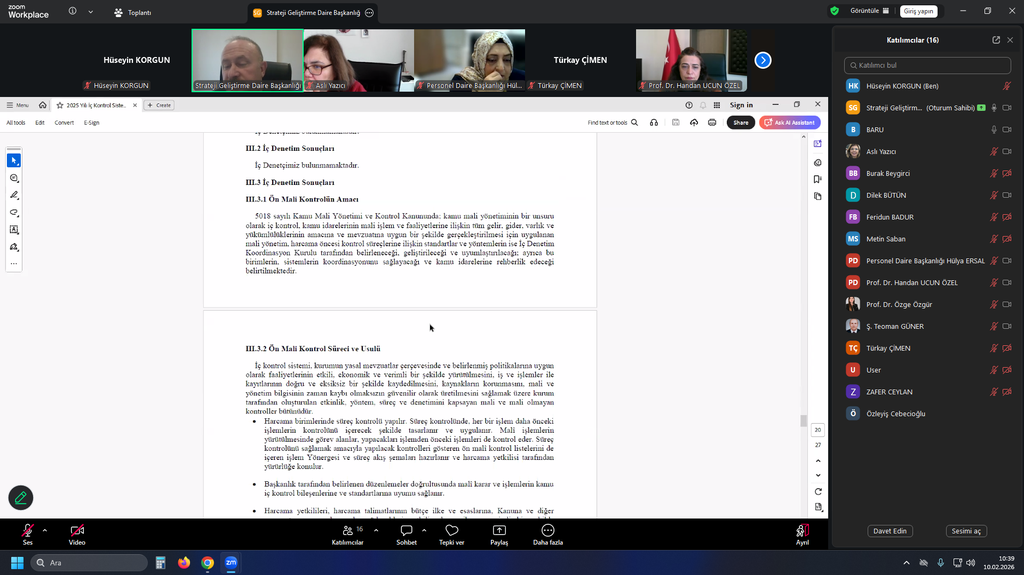The width and height of the screenshot is (1024, 575).
Task: Unmute microphone with the Ses button
Action: click(x=27, y=531)
